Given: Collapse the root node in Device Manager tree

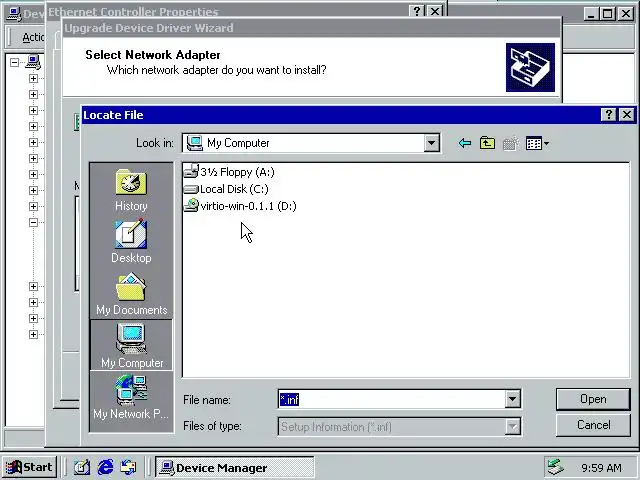Looking at the screenshot, I should coord(14,62).
